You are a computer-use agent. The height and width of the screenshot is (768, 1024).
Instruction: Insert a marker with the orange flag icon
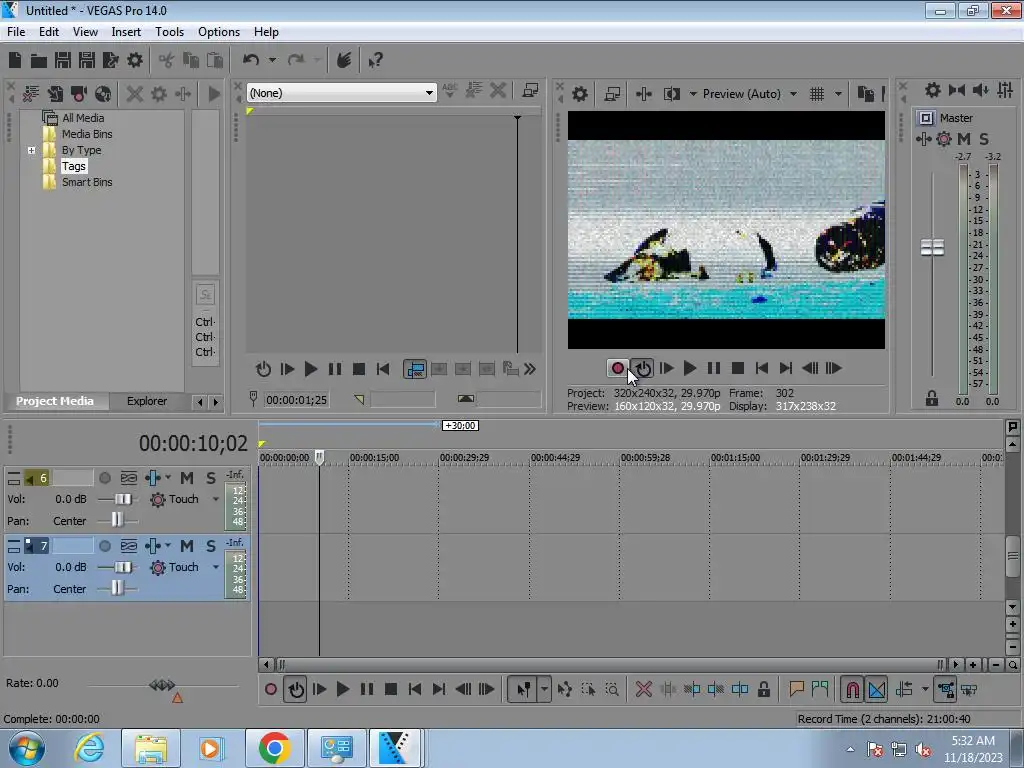pyautogui.click(x=796, y=689)
